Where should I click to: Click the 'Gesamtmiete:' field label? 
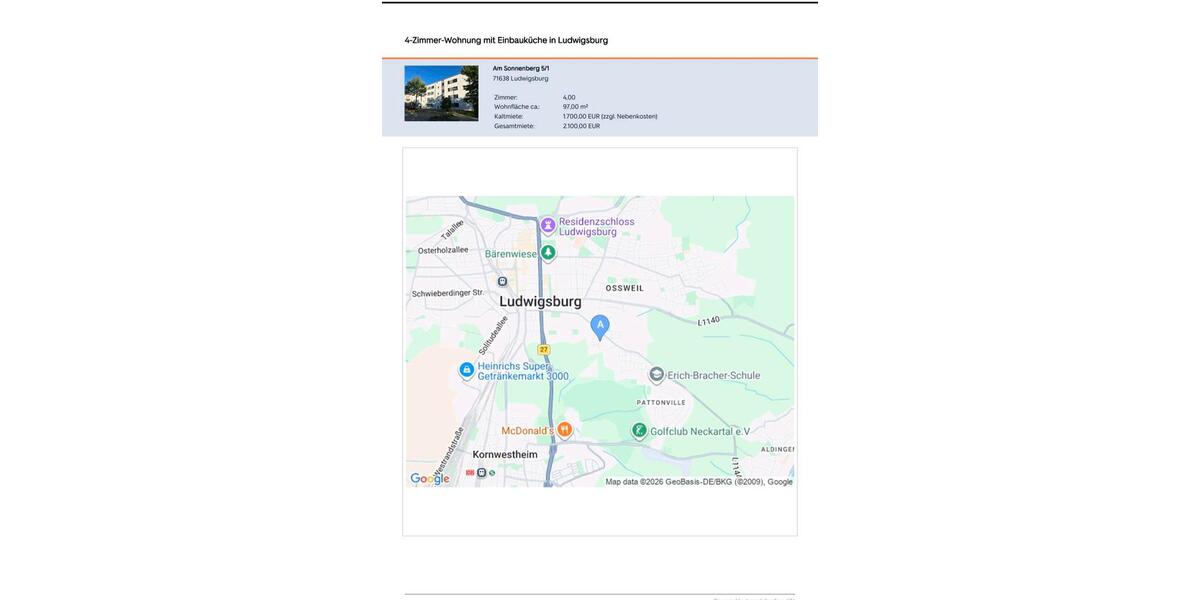[514, 126]
